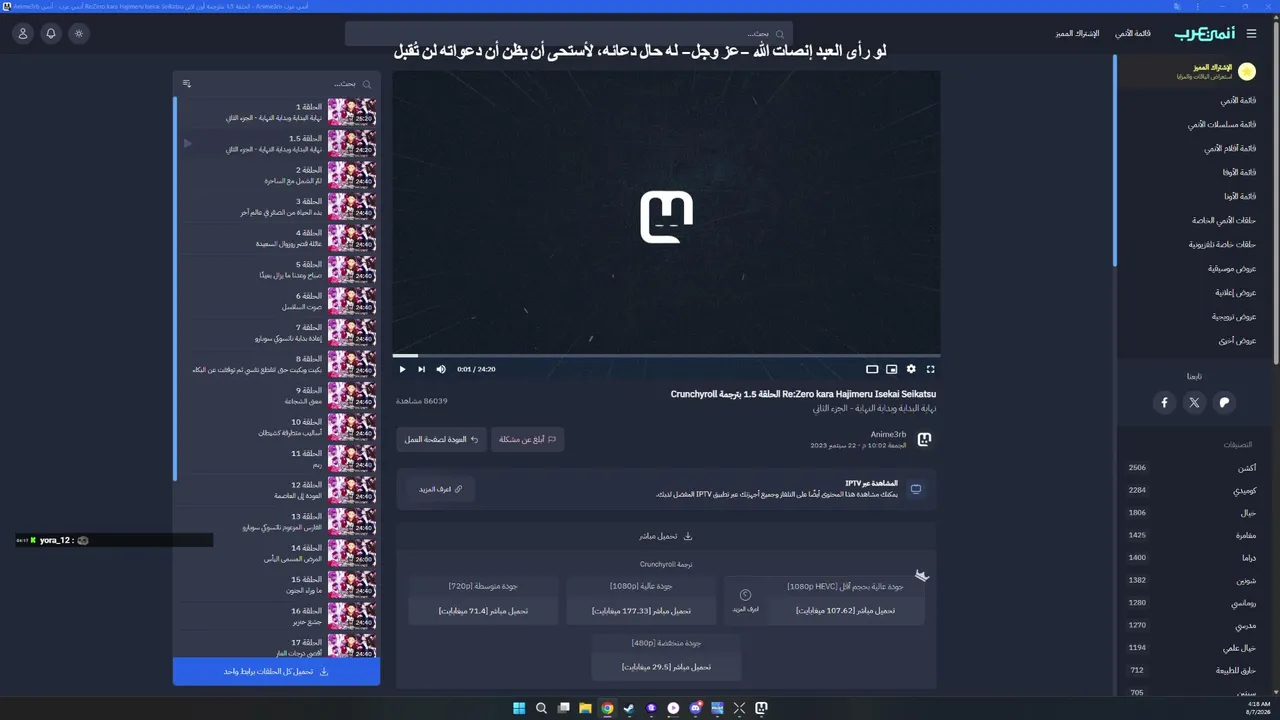The height and width of the screenshot is (720, 1280).
Task: Select episode الحلقة 5 in list
Action: (277, 270)
